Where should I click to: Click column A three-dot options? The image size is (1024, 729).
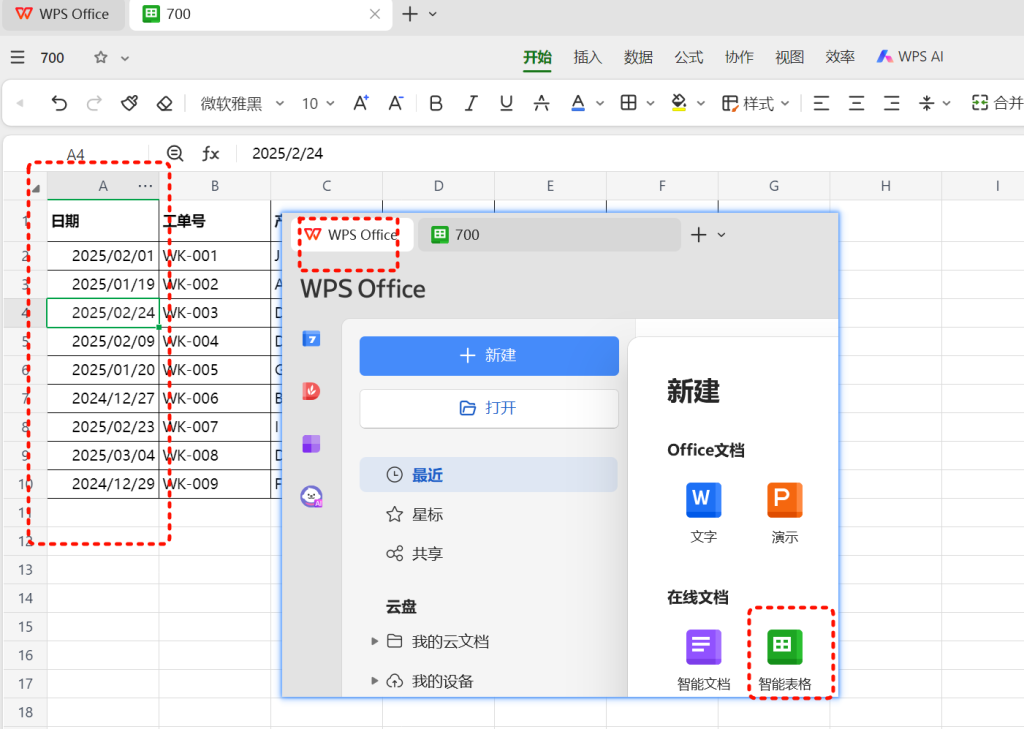point(146,186)
